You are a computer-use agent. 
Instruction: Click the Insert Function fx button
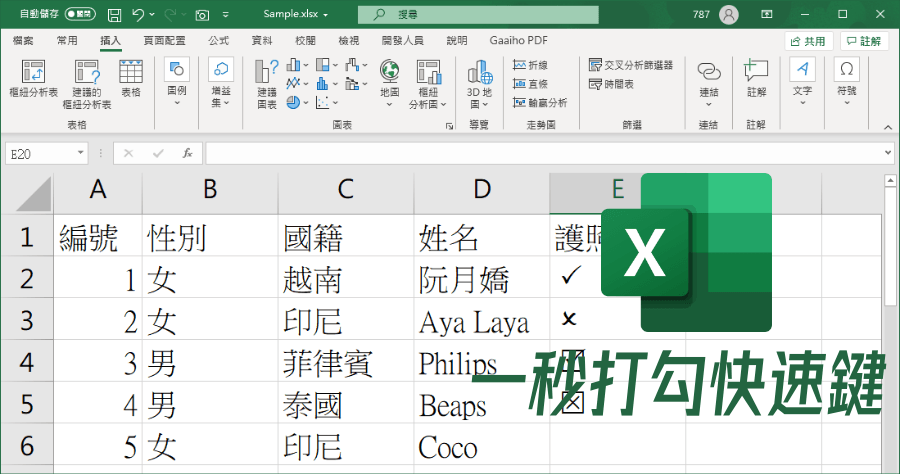(x=187, y=153)
